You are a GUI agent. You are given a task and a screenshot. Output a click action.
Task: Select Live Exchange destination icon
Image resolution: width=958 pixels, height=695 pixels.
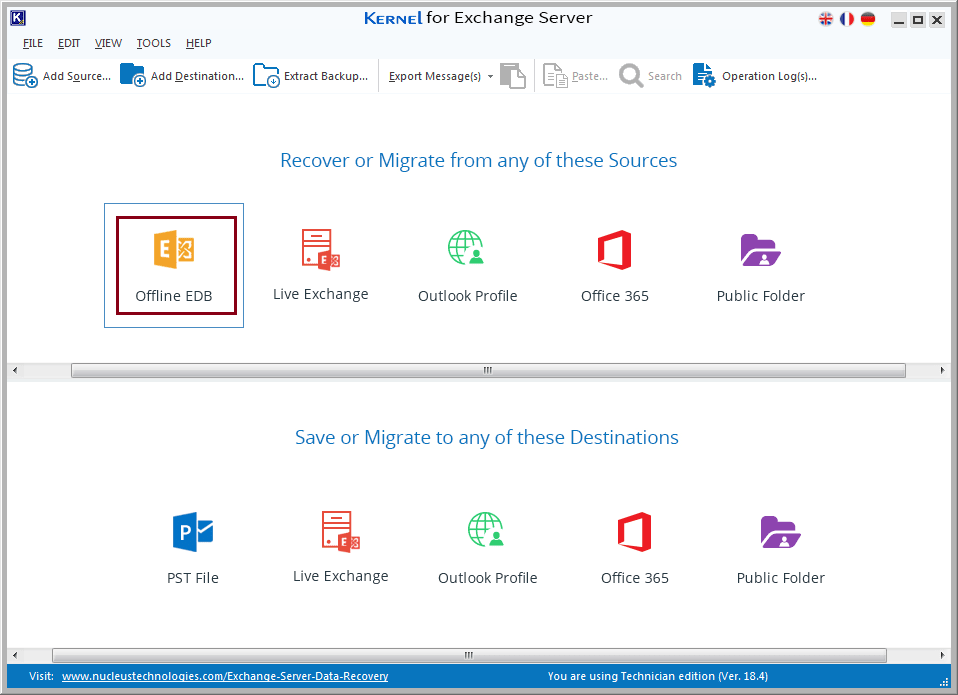[x=341, y=532]
